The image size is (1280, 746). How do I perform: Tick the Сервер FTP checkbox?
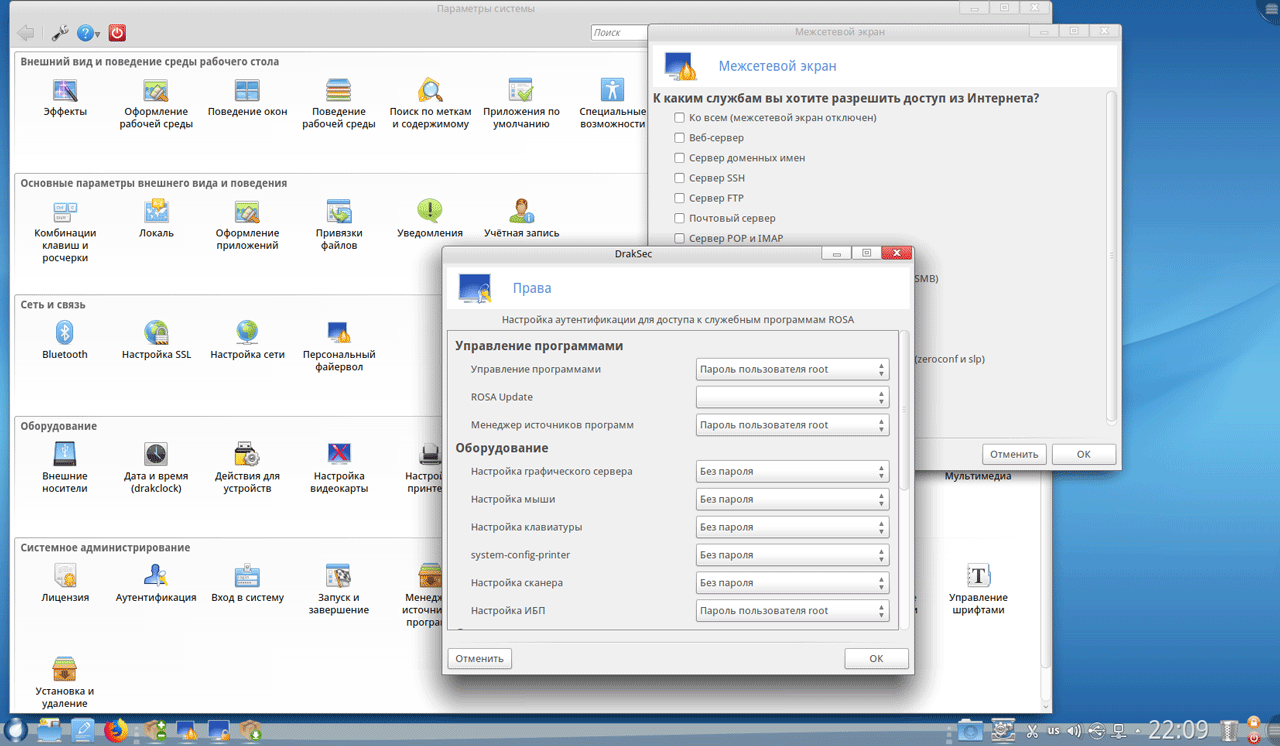680,198
